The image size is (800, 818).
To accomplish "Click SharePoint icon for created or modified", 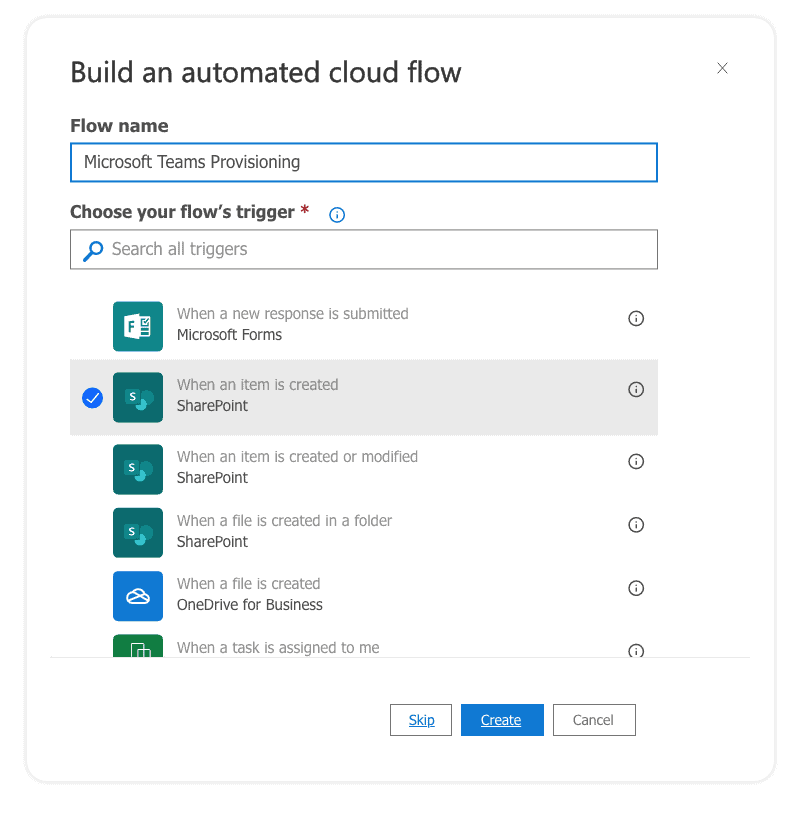I will point(138,469).
